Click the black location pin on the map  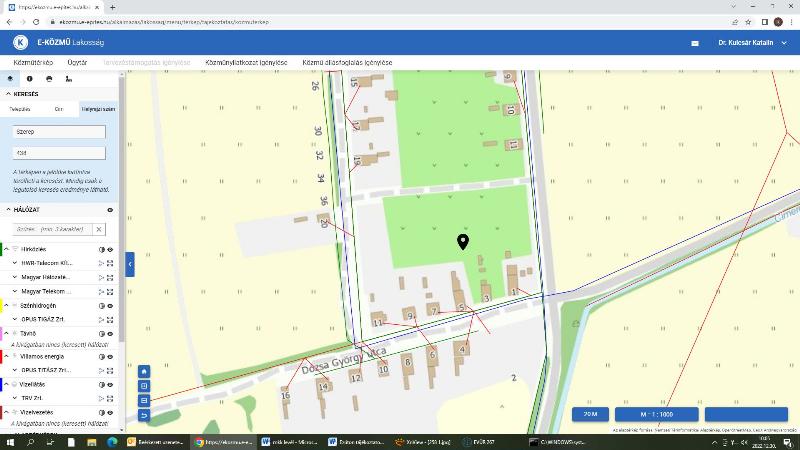click(x=463, y=242)
